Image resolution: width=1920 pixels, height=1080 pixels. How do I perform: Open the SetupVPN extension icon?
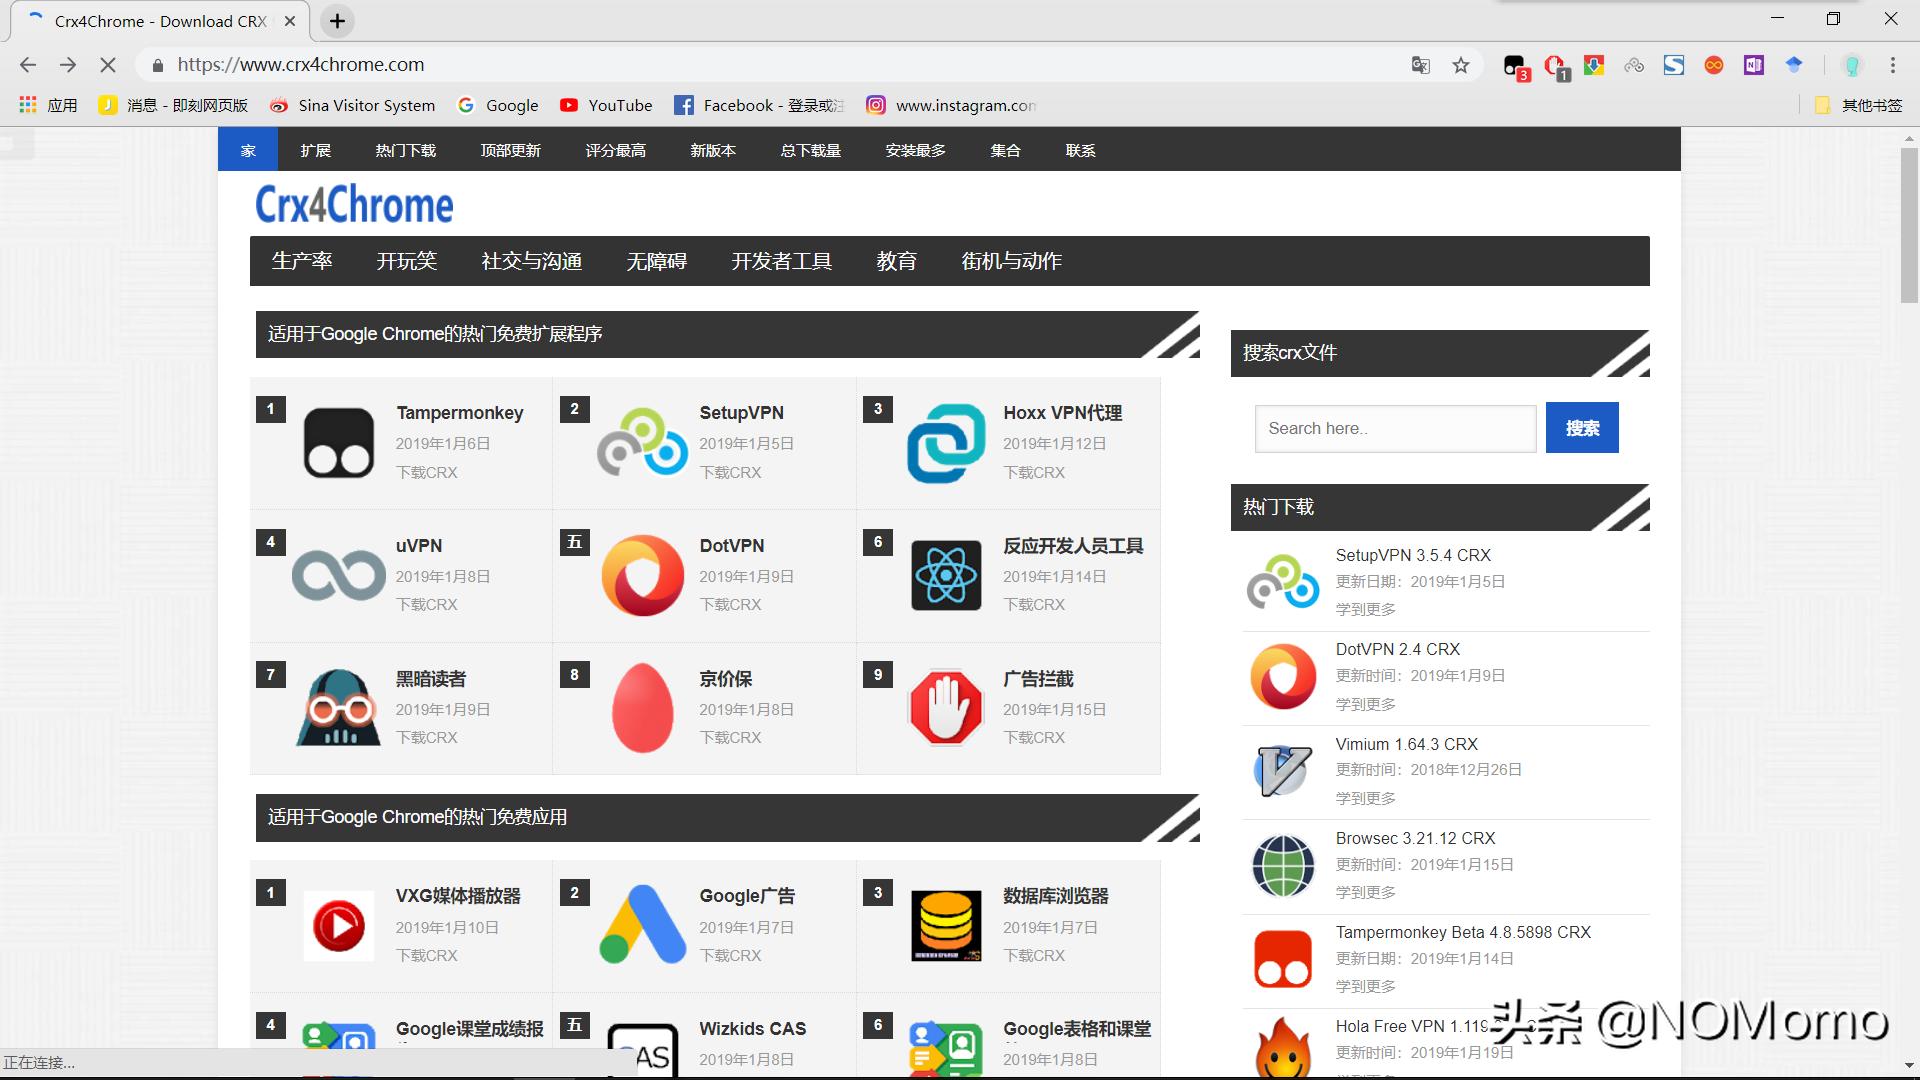(643, 442)
